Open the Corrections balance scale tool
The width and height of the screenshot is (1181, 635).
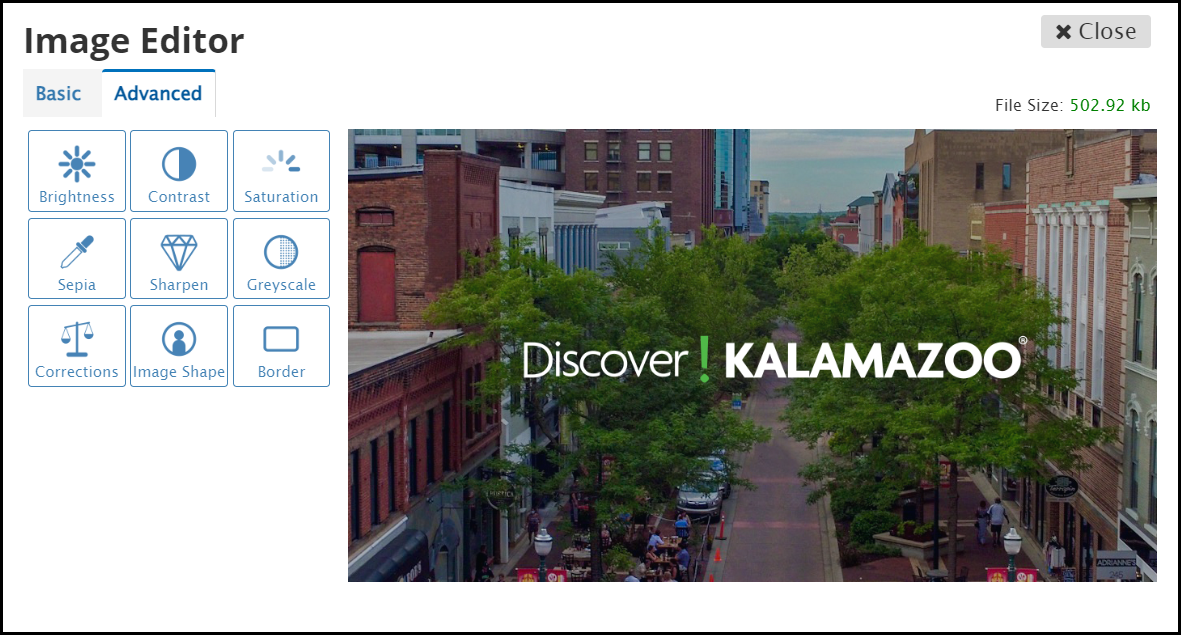coord(77,339)
